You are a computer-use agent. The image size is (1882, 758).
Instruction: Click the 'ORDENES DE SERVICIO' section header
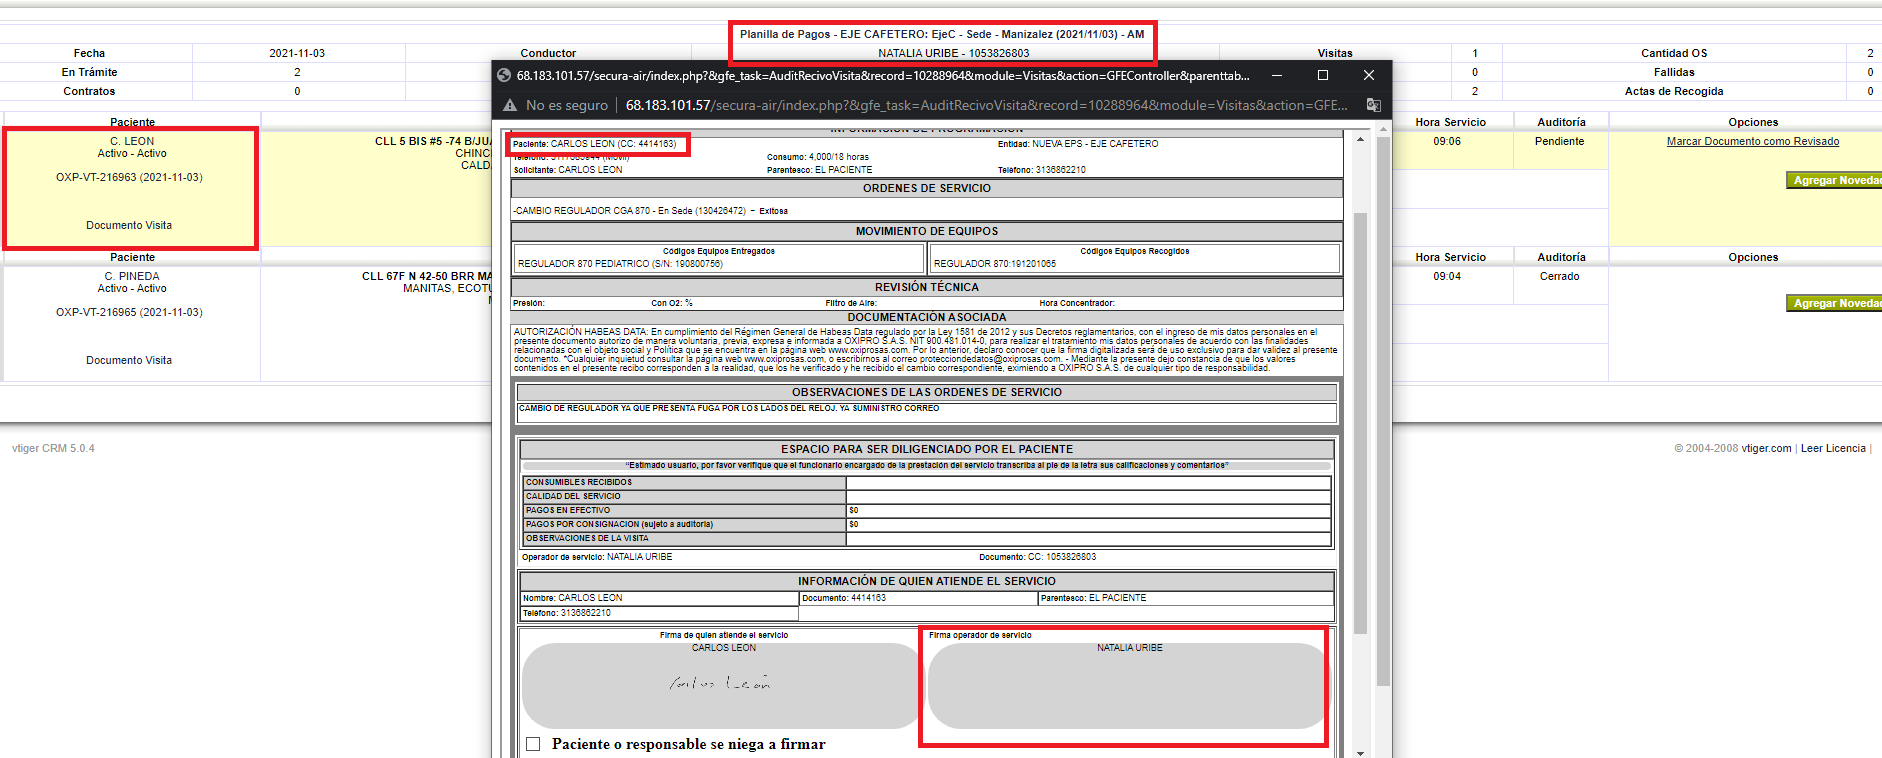coord(927,188)
